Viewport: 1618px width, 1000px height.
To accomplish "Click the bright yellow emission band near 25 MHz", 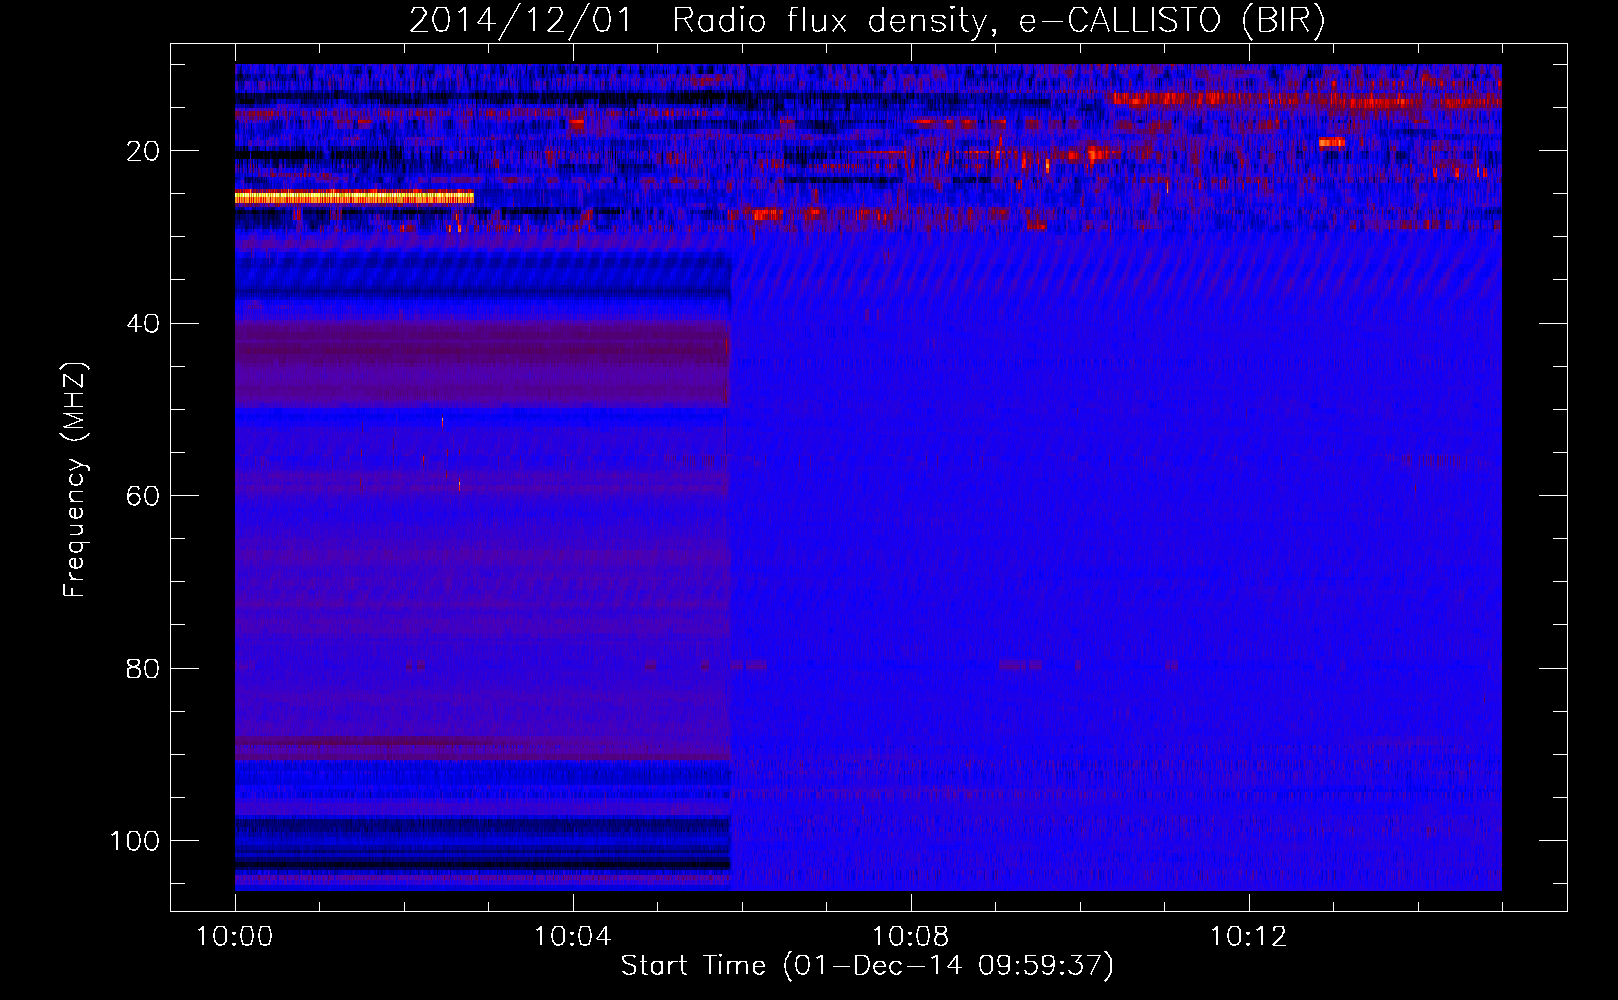I will 354,198.
